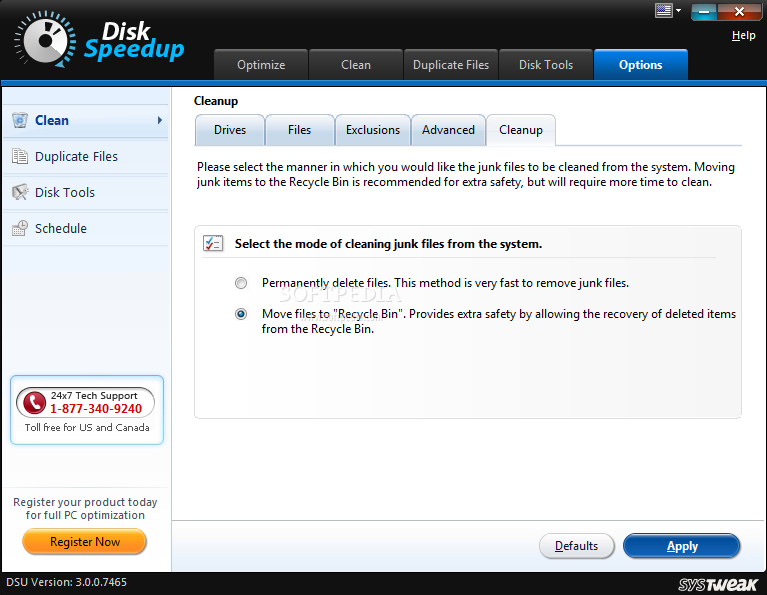Screen dimensions: 767x595
Task: Click the red phone support icon
Action: click(x=34, y=403)
